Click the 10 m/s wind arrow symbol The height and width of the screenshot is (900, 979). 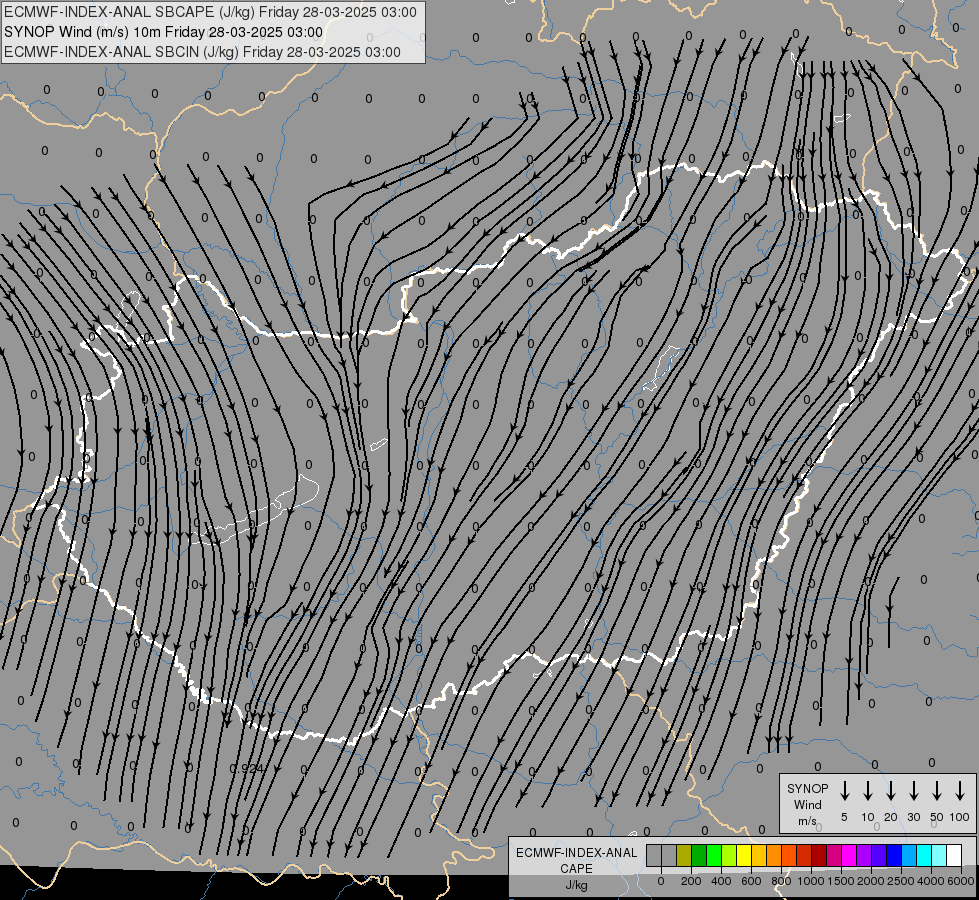pyautogui.click(x=867, y=791)
